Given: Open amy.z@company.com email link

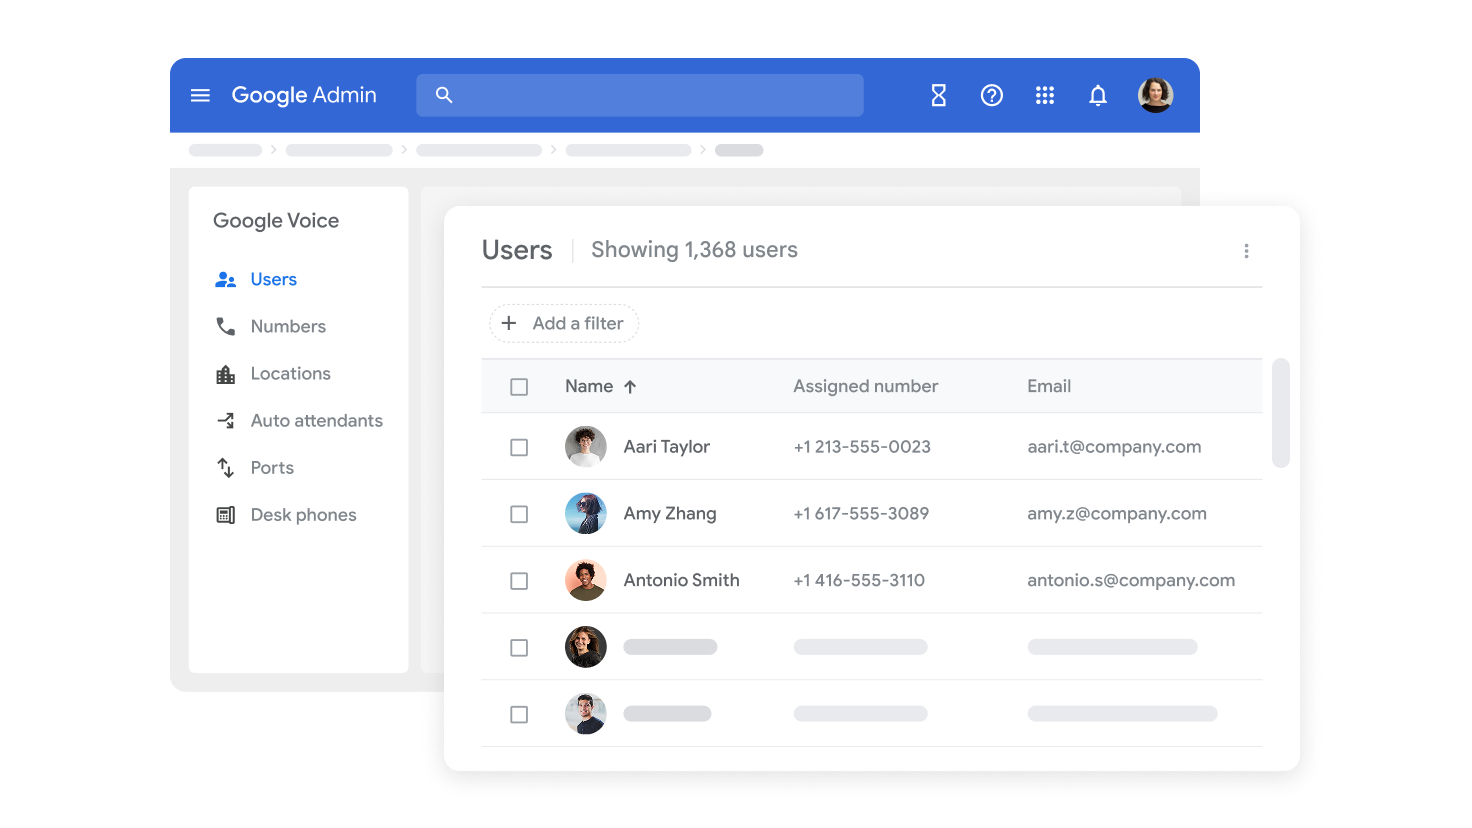Looking at the screenshot, I should point(1117,513).
